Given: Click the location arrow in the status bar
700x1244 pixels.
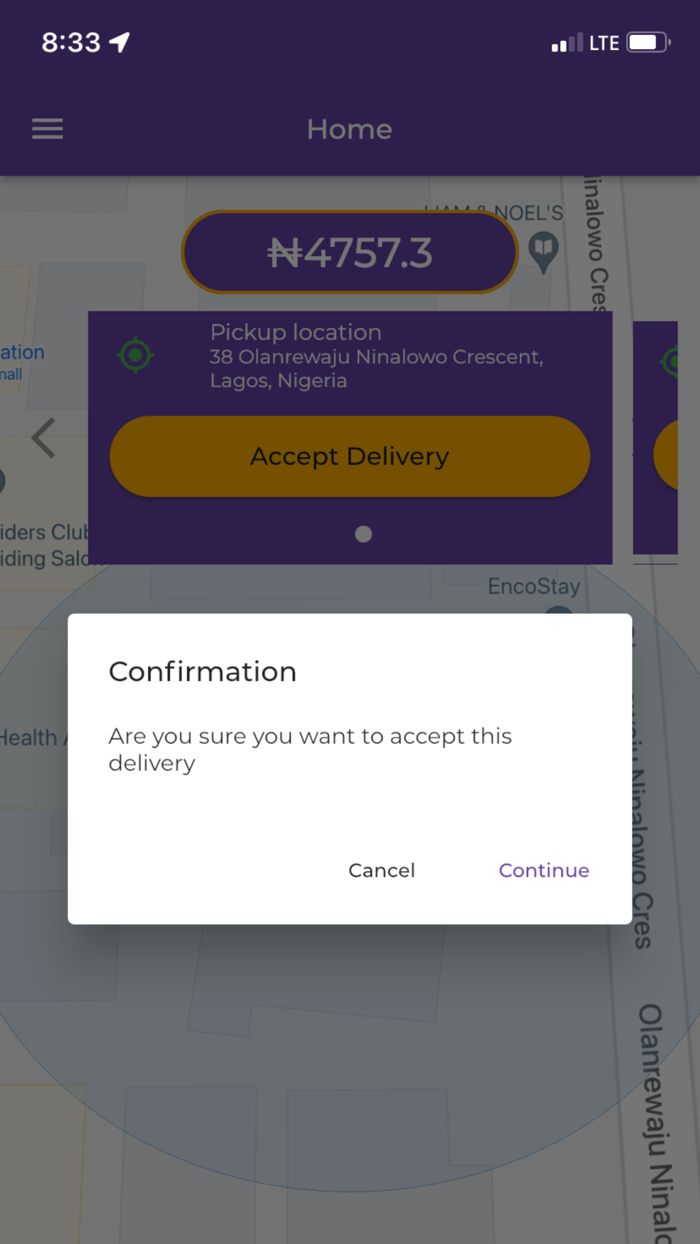Looking at the screenshot, I should 120,42.
